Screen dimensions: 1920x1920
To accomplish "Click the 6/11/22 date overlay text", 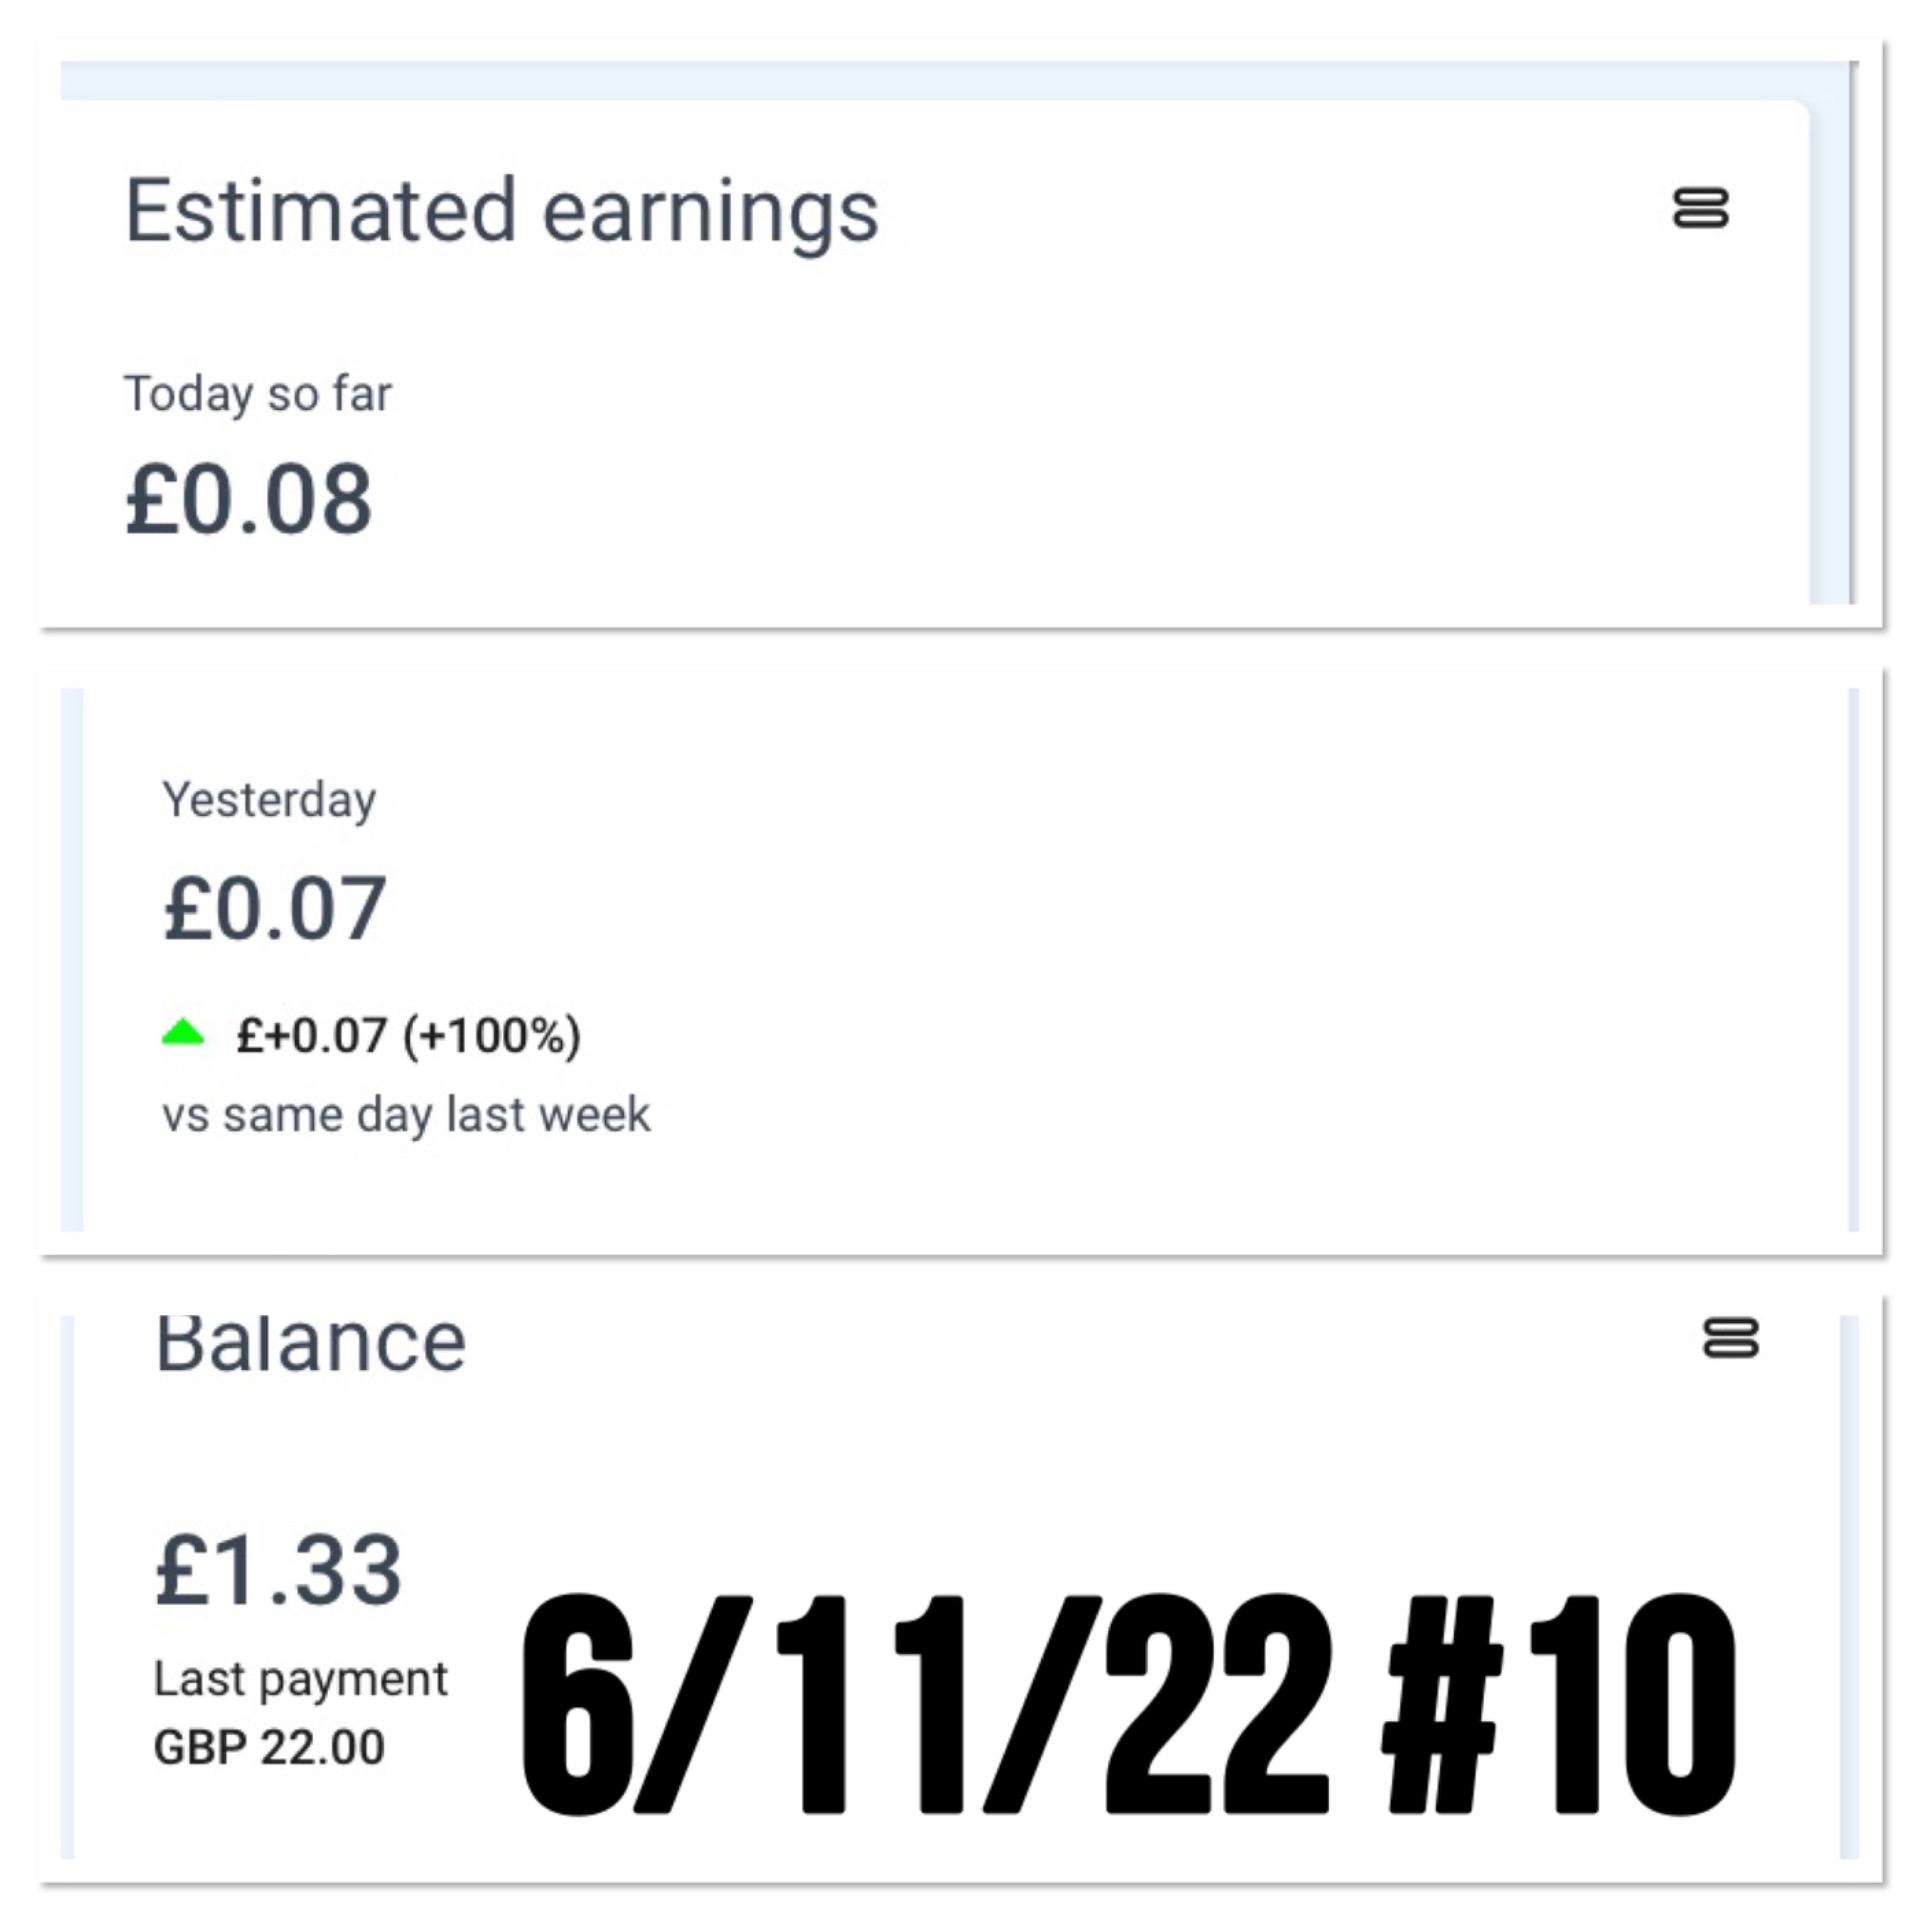I will pyautogui.click(x=925, y=1703).
